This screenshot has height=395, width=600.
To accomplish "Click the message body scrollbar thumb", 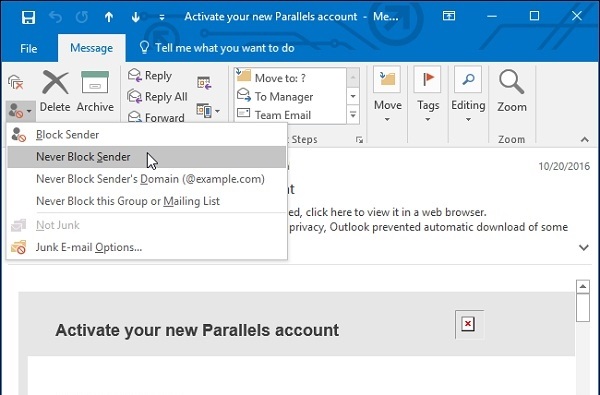I will [x=583, y=308].
